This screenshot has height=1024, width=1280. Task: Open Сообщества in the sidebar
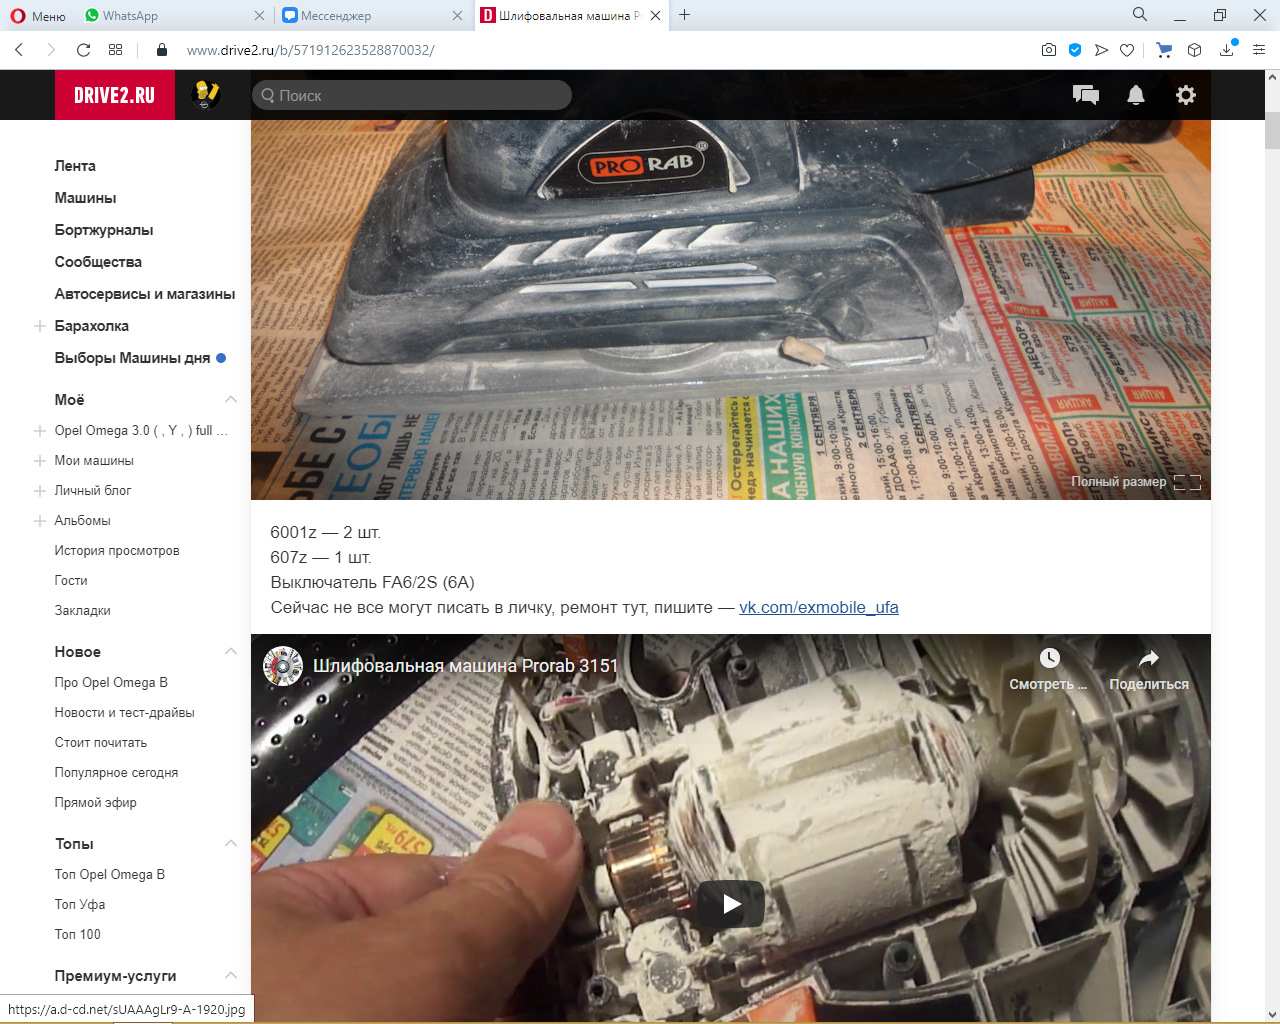click(x=98, y=262)
